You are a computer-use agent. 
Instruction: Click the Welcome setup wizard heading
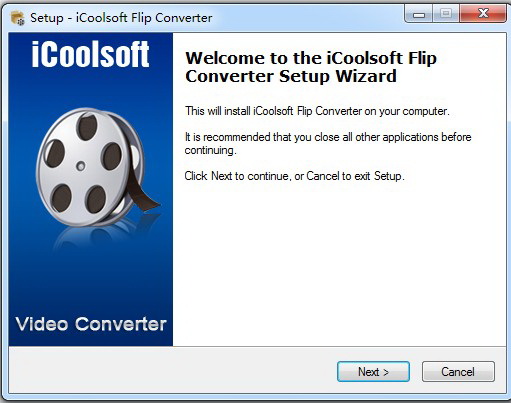point(311,67)
